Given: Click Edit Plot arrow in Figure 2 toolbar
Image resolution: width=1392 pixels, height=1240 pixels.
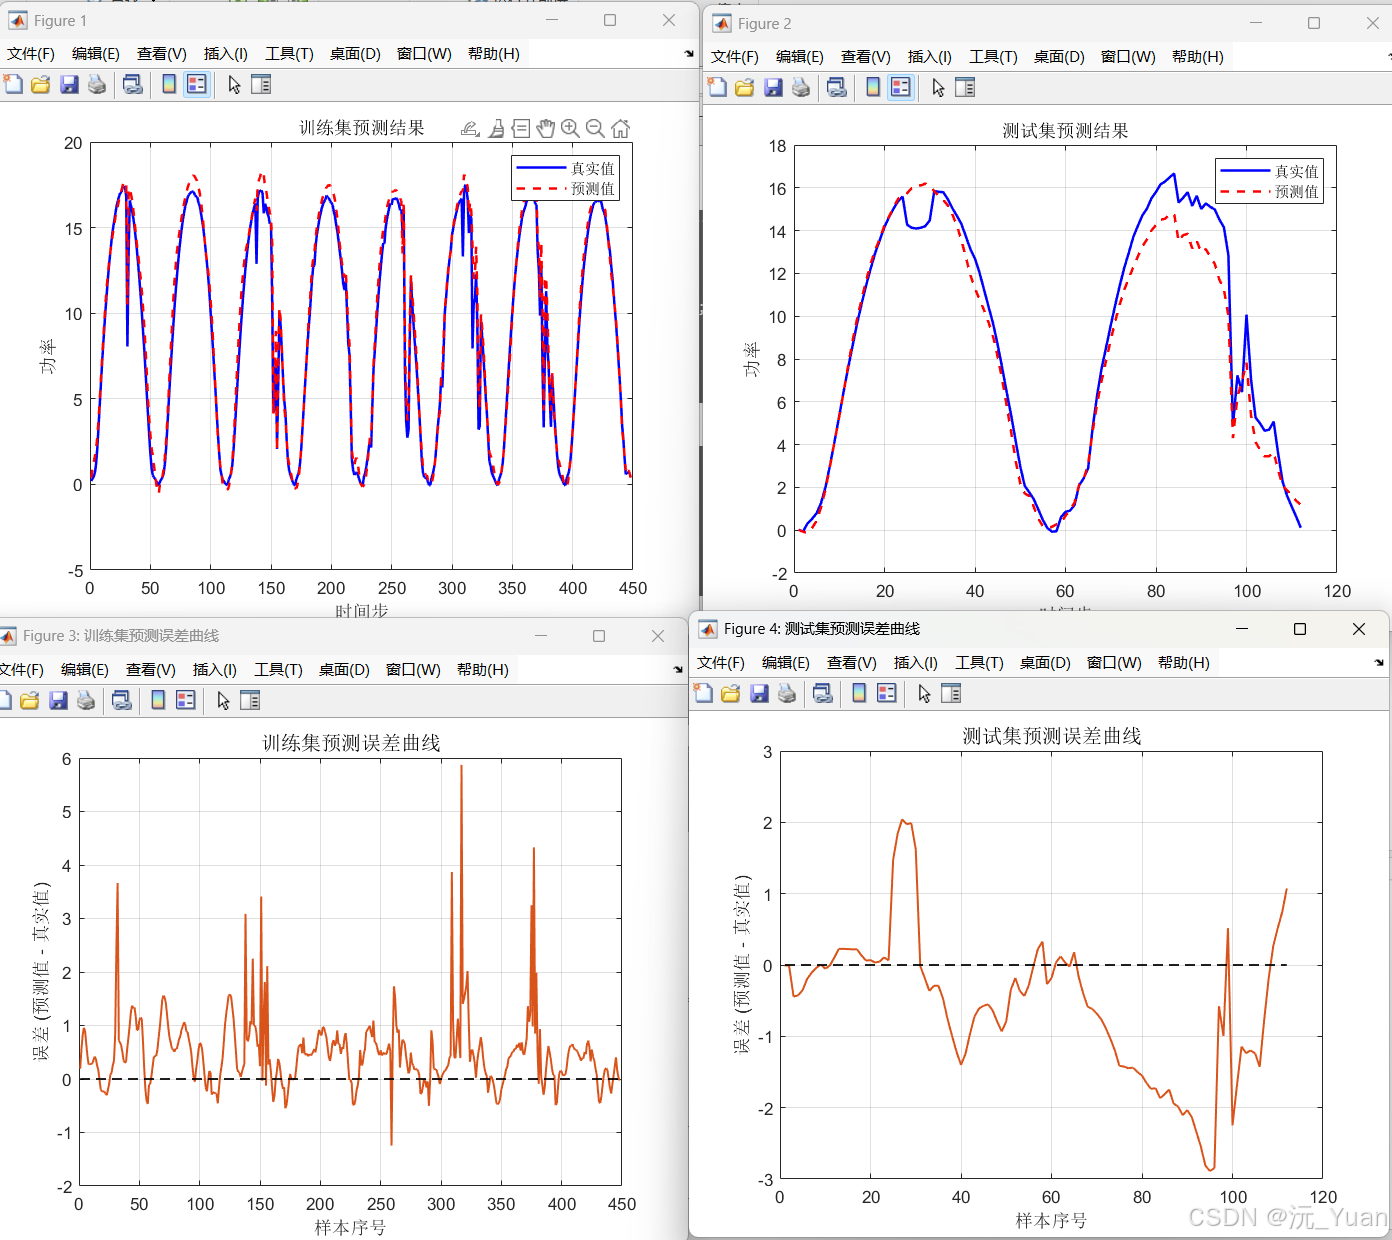Looking at the screenshot, I should (938, 88).
